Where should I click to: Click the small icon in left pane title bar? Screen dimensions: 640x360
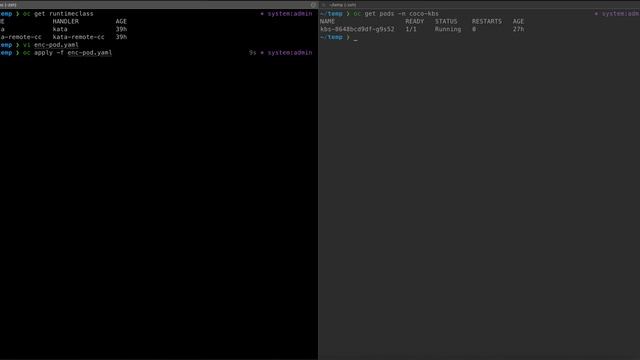click(313, 5)
